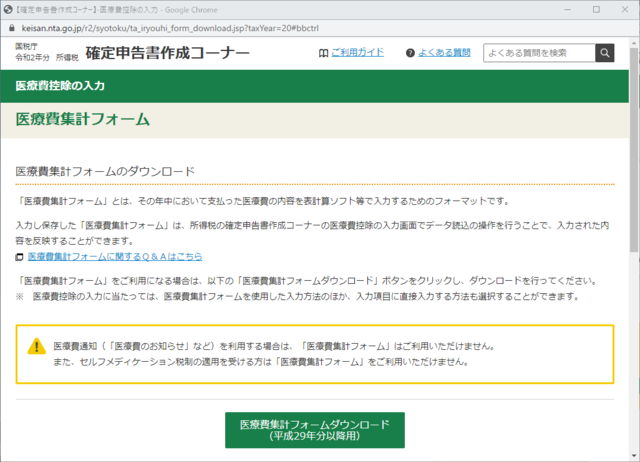Screen dimensions: 640x462
Task: Focus the よくある質問を検索 search field
Action: [539, 53]
